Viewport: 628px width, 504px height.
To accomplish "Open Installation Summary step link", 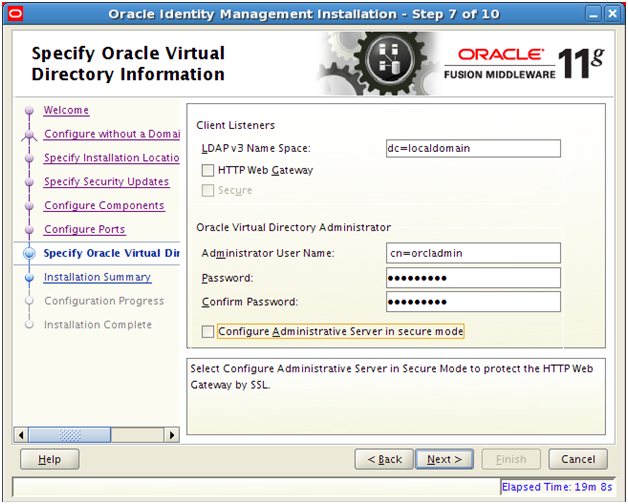I will click(97, 277).
